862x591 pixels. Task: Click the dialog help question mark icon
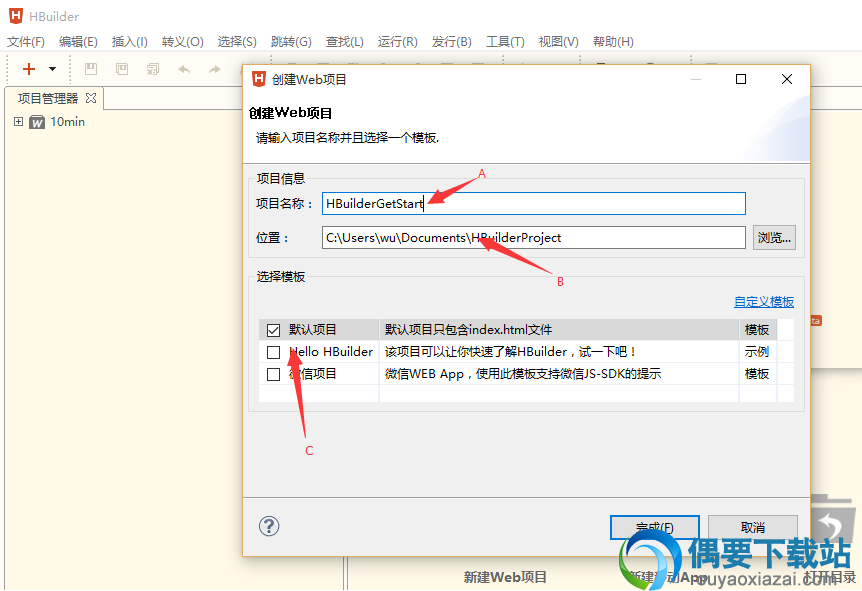(x=269, y=526)
